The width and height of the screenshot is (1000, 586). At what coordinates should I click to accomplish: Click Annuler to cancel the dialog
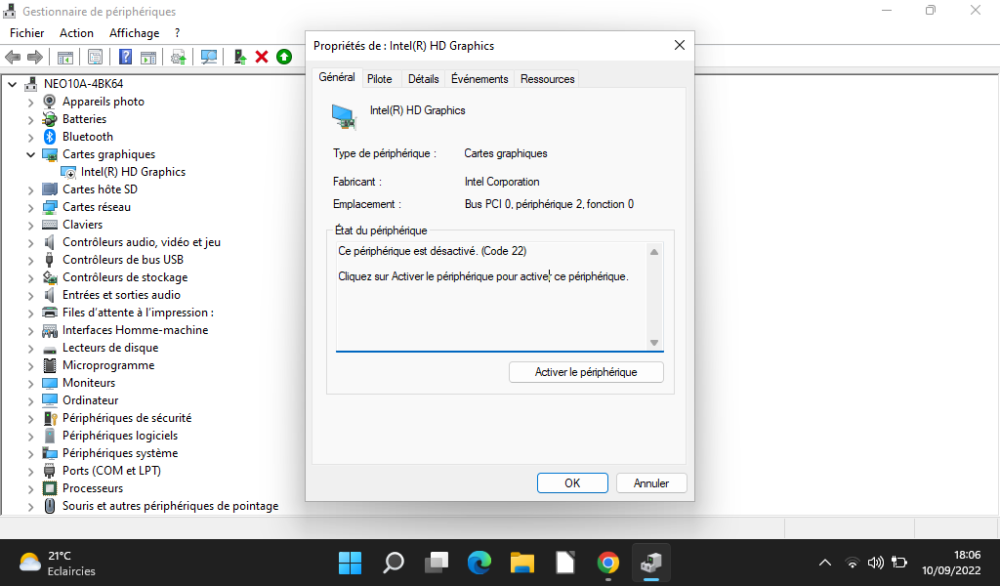pyautogui.click(x=651, y=483)
